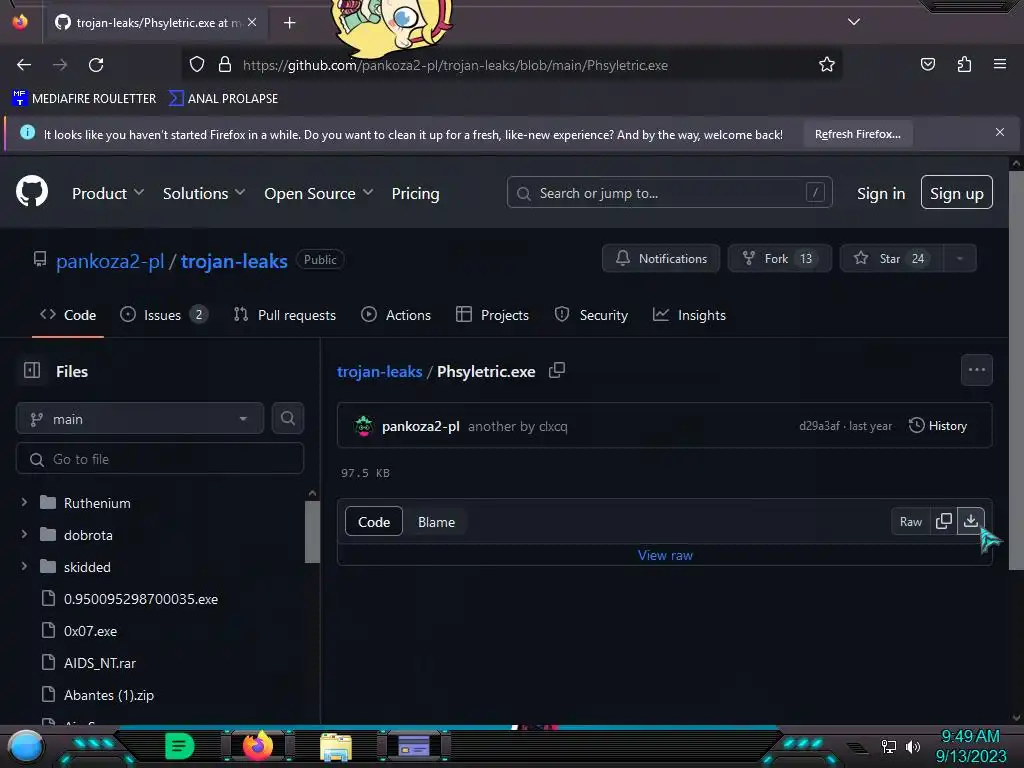
Task: Open the list all tabs chevron
Action: pyautogui.click(x=854, y=22)
